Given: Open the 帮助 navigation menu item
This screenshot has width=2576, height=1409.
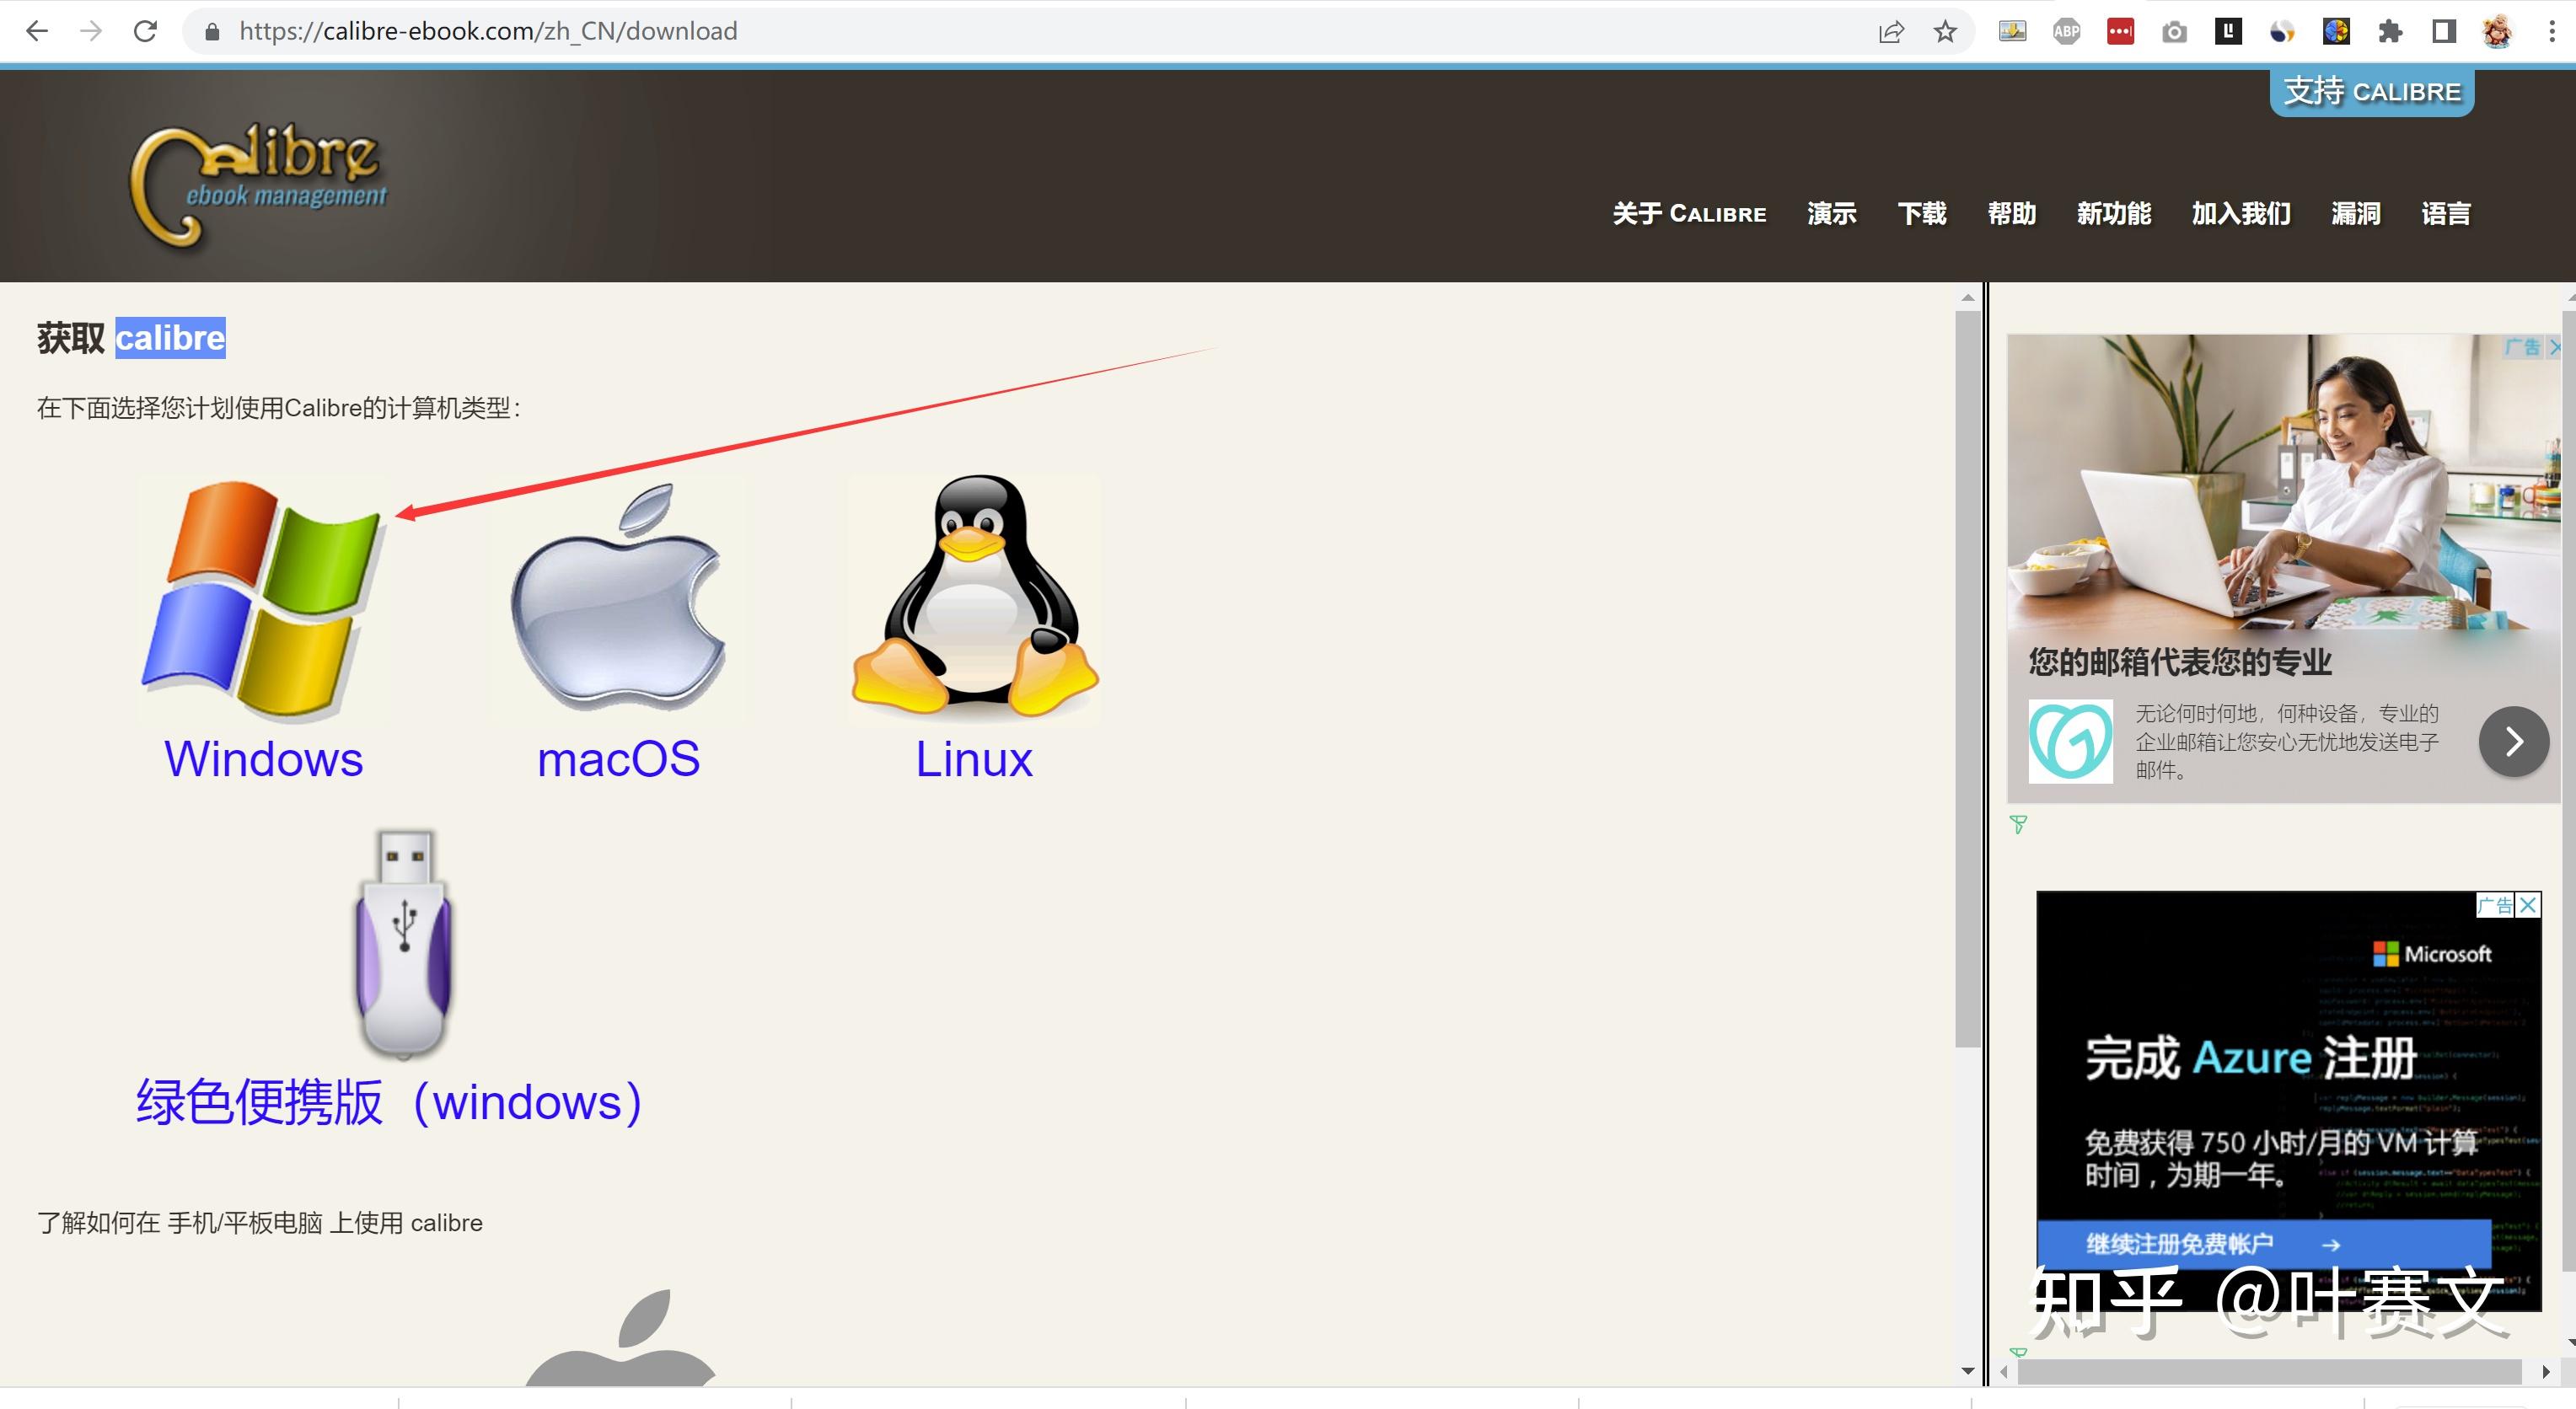Looking at the screenshot, I should 2011,213.
